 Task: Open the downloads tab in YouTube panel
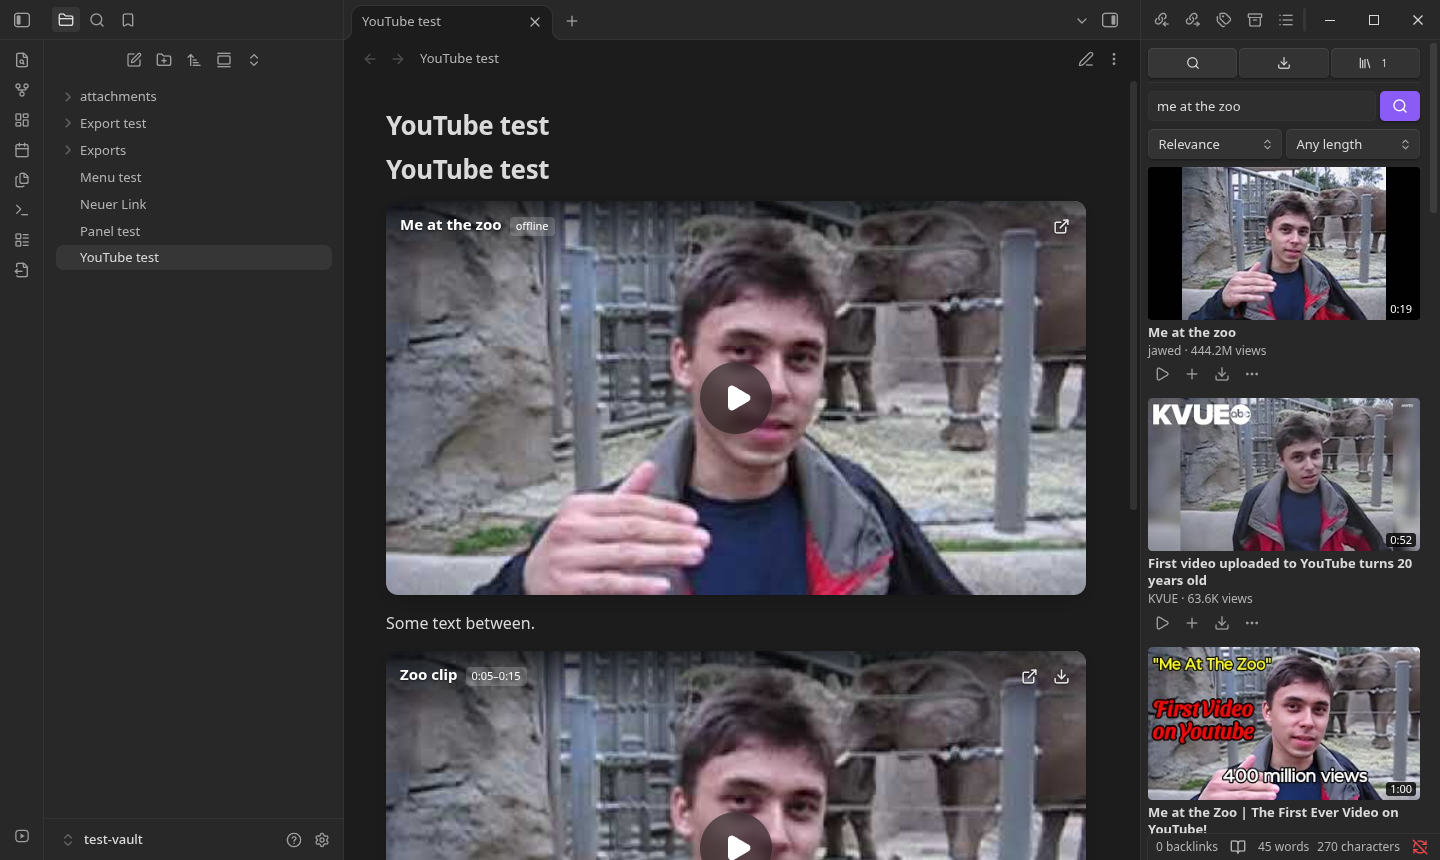coord(1284,63)
